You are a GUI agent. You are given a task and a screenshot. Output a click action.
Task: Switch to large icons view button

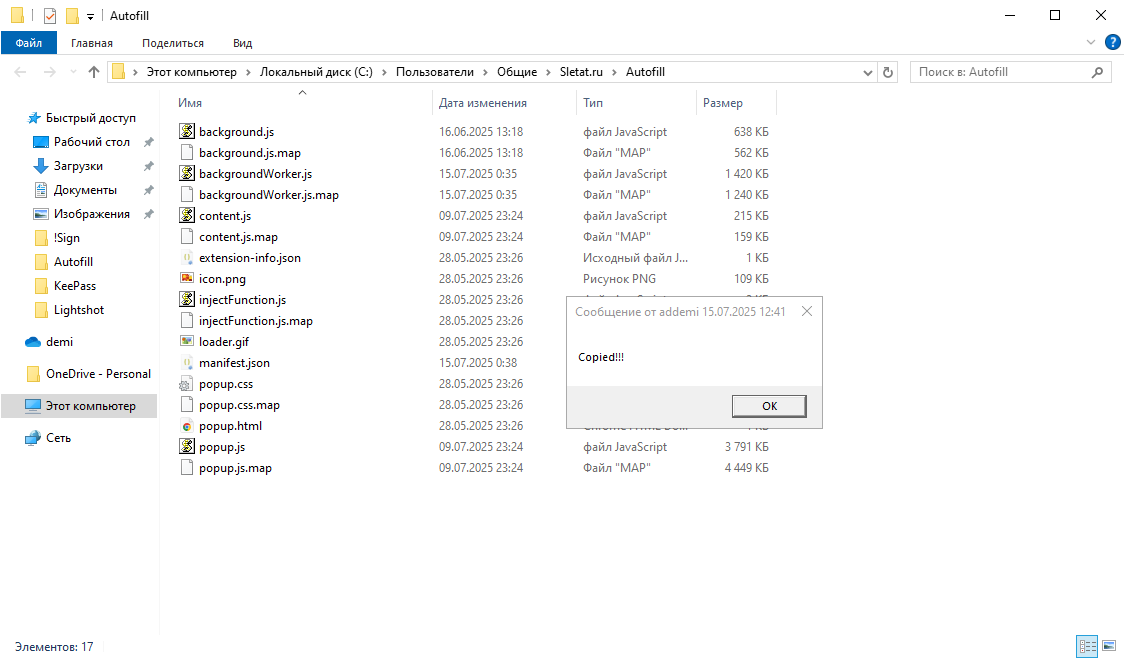tap(1107, 647)
